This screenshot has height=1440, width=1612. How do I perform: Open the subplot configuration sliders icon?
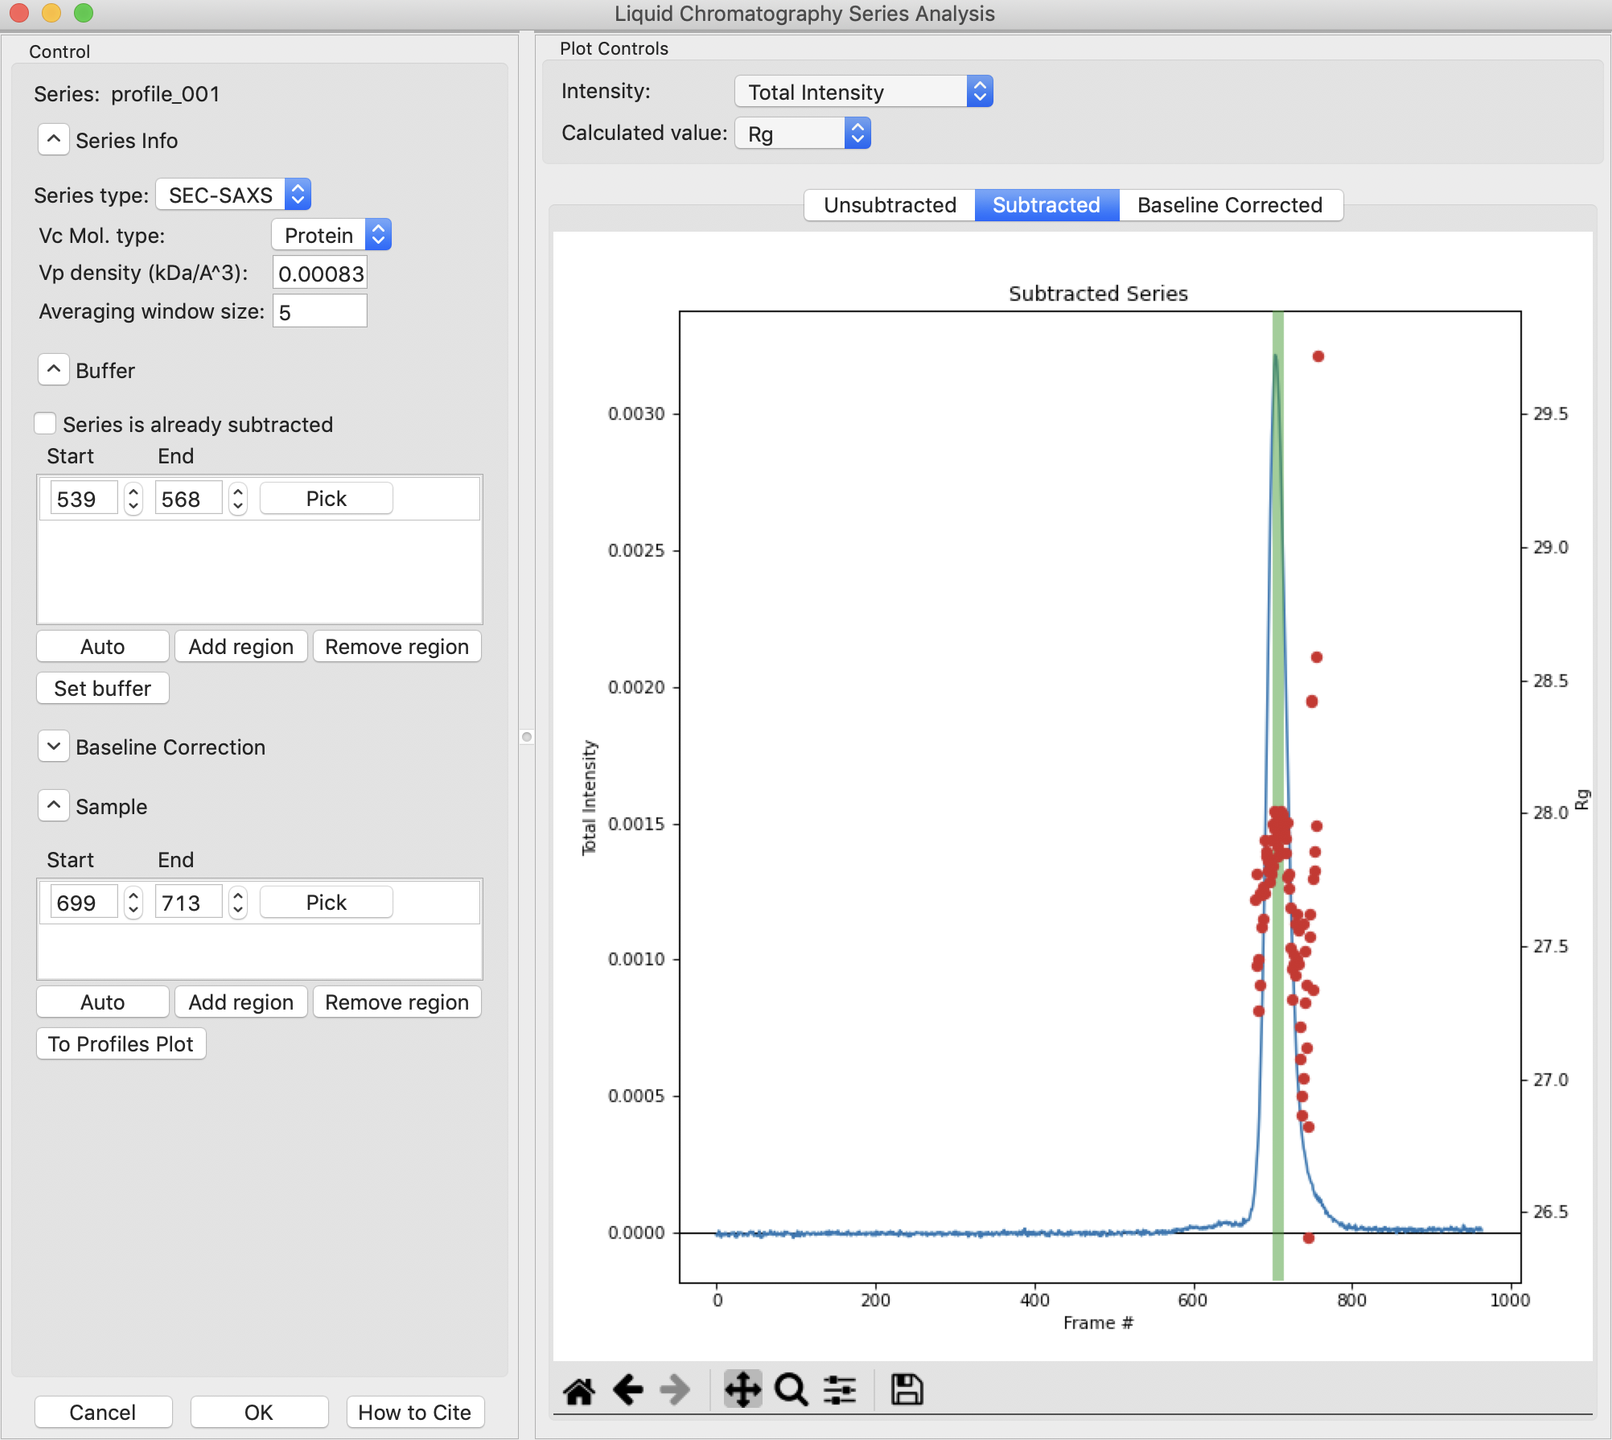[840, 1390]
